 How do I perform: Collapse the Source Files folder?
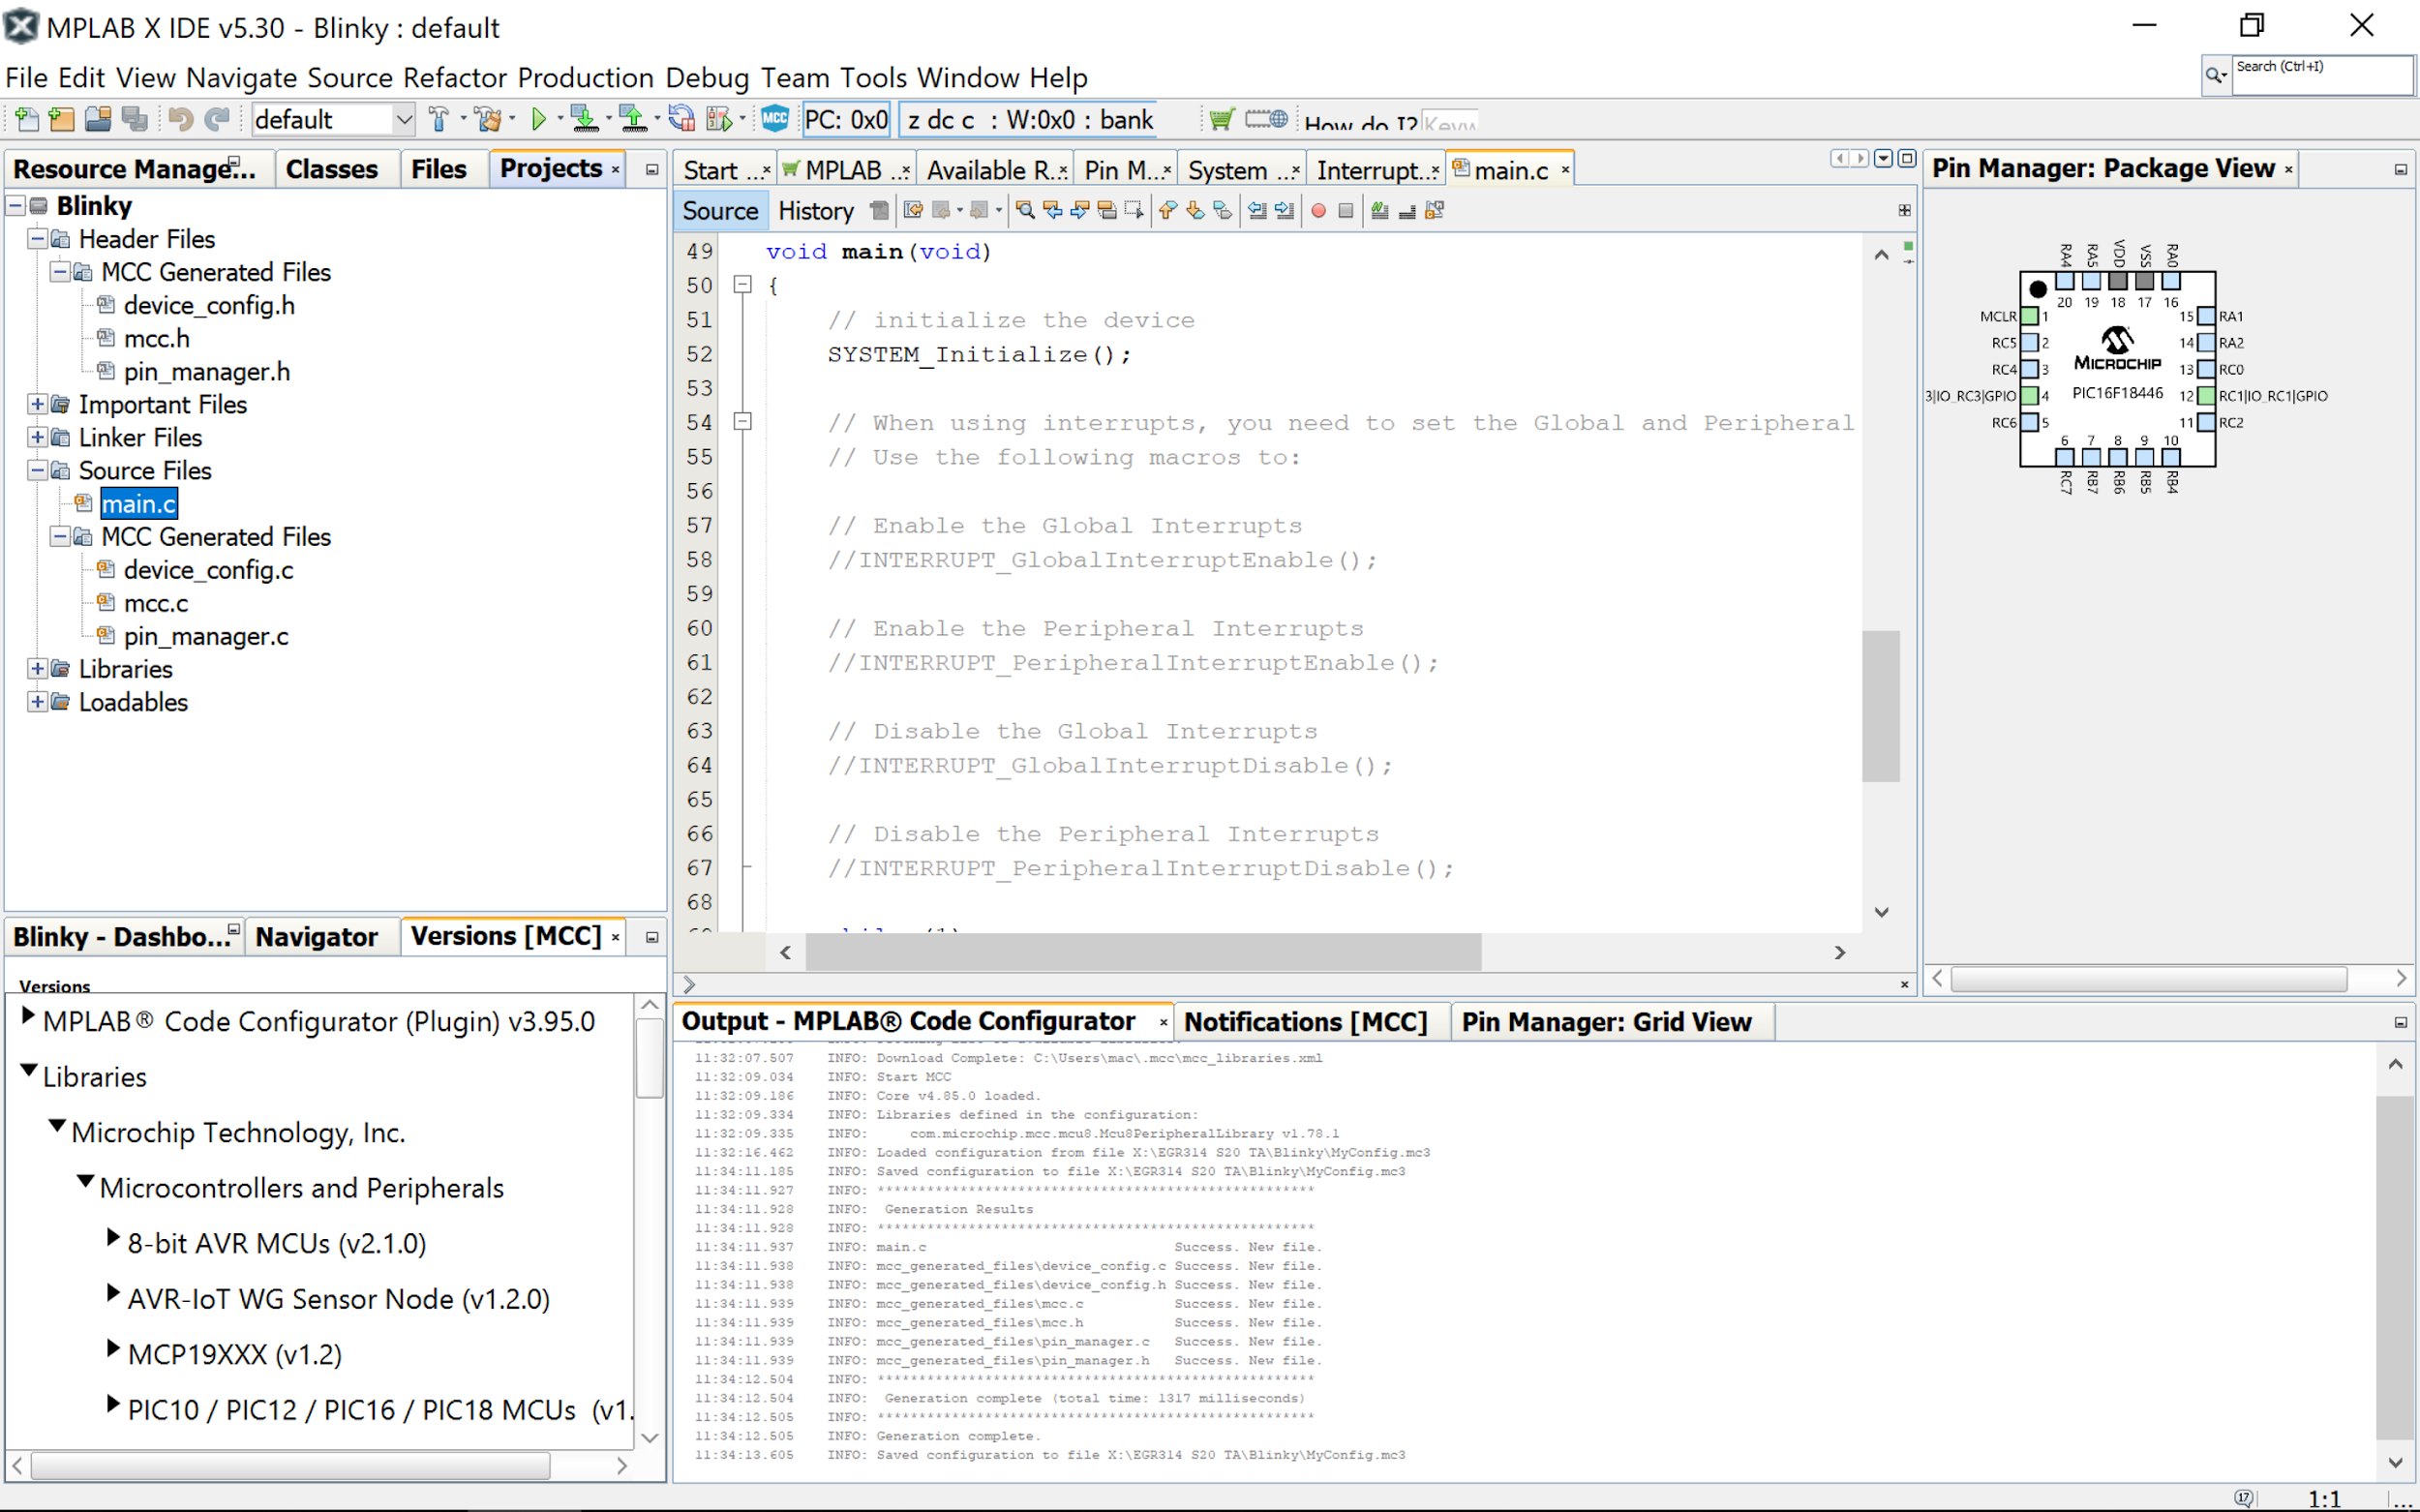tap(37, 470)
